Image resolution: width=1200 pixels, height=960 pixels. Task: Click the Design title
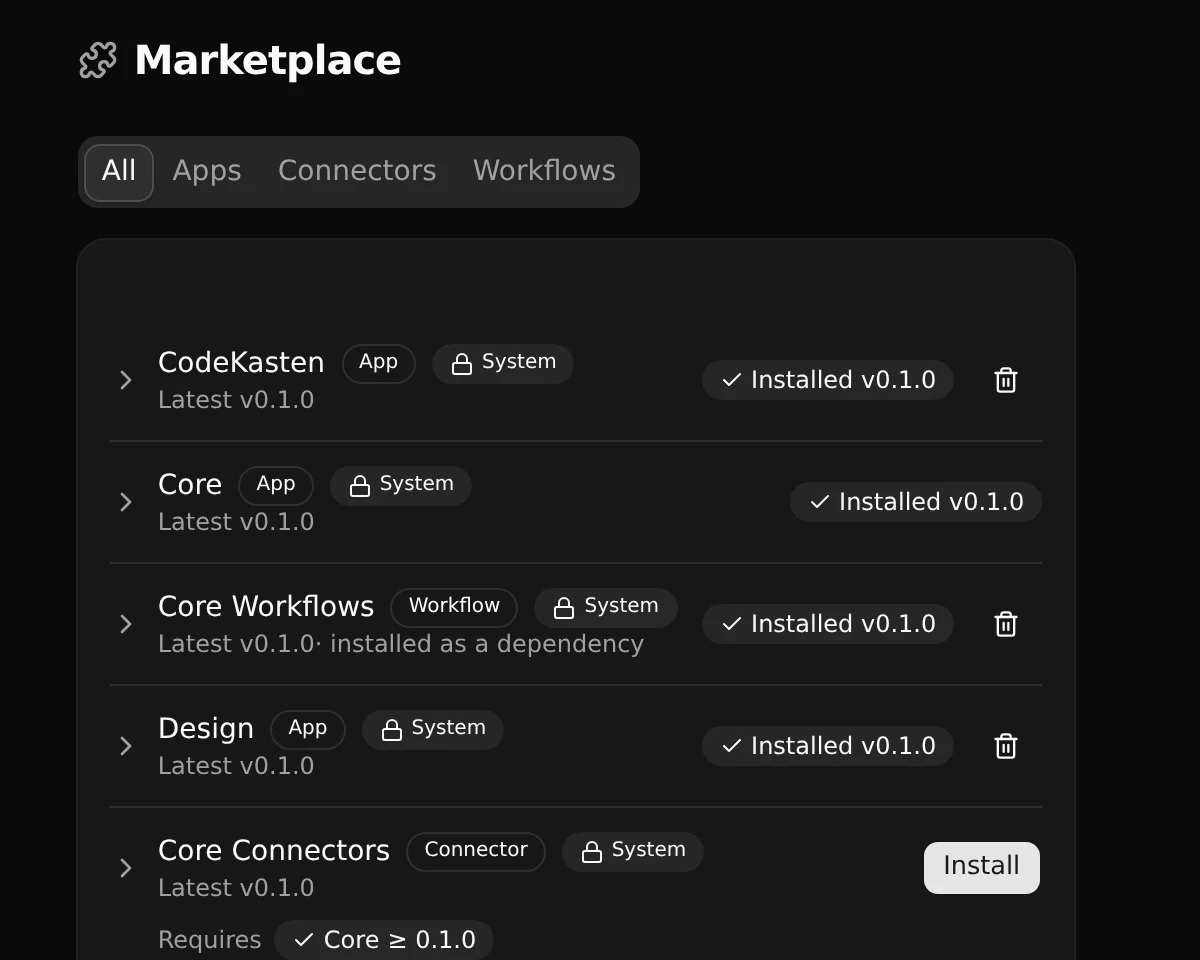206,729
